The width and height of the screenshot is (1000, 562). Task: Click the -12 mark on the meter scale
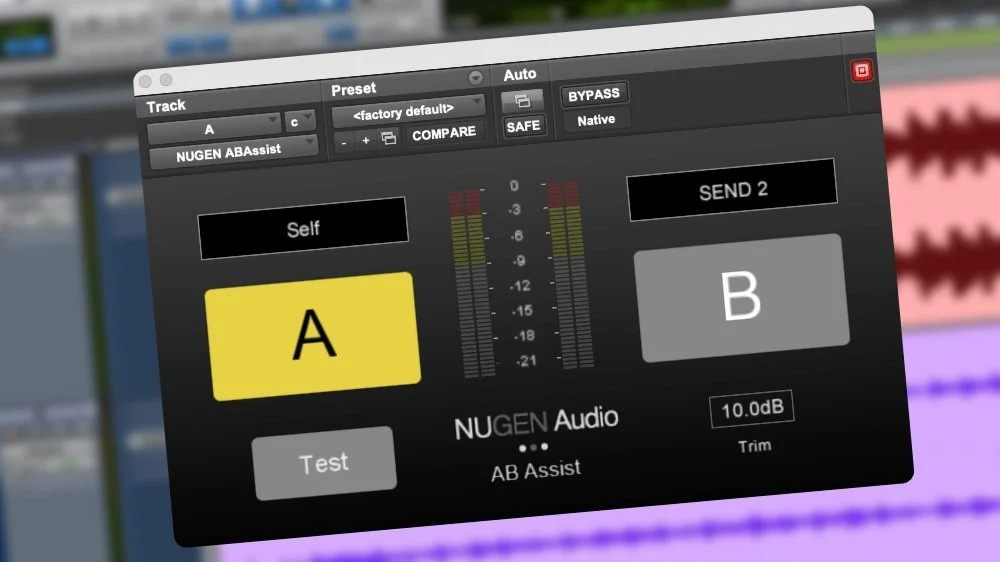point(520,286)
